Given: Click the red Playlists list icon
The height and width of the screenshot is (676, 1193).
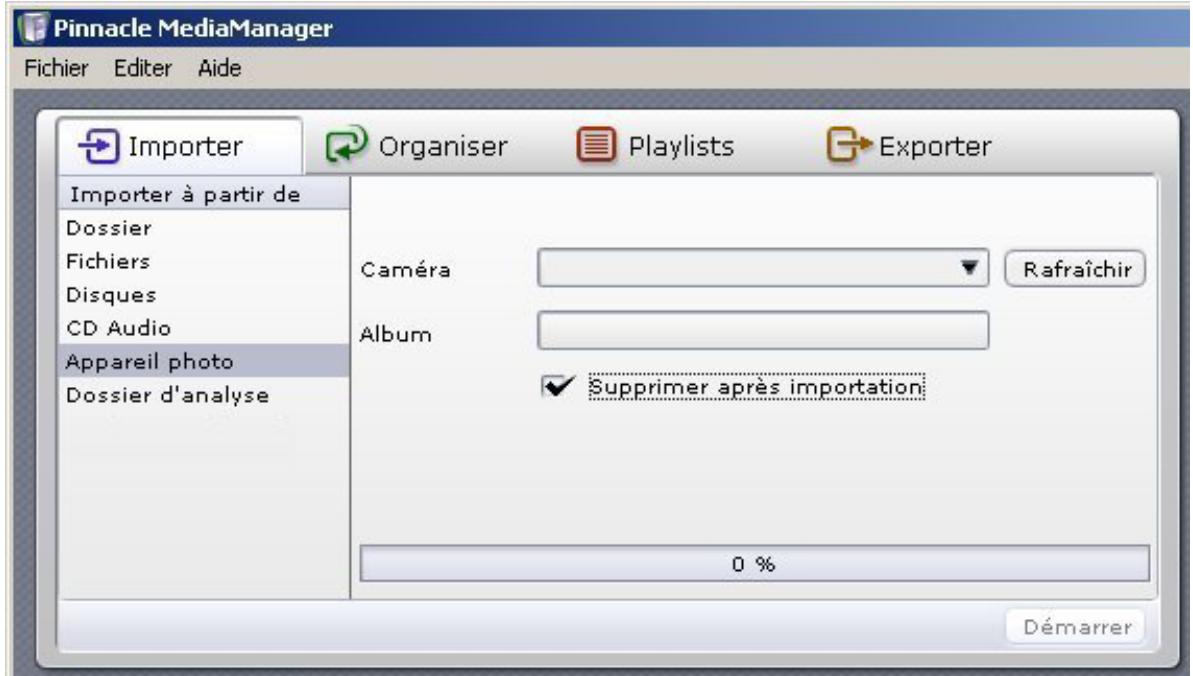Looking at the screenshot, I should (596, 145).
